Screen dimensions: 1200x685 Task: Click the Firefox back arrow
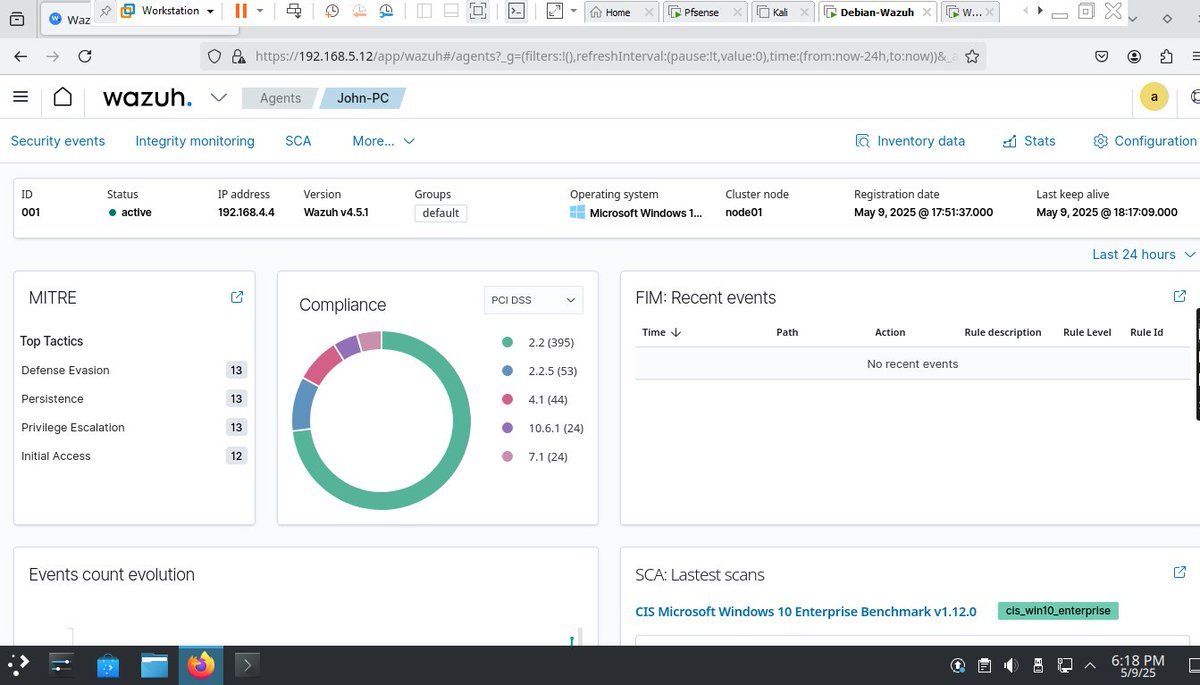click(x=21, y=57)
